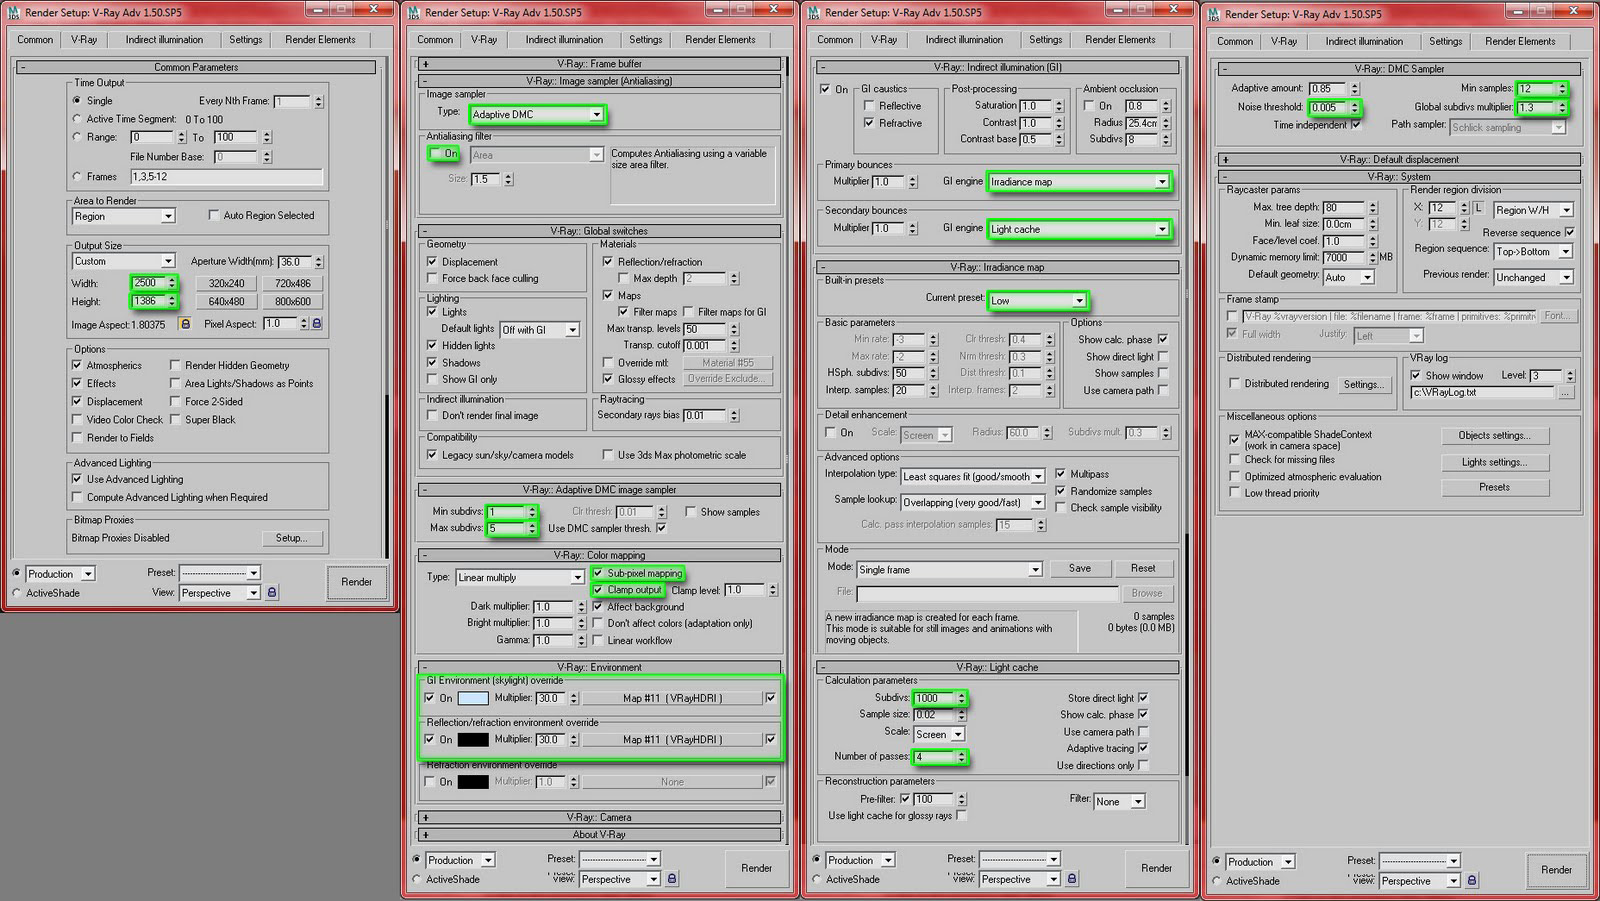Click Number of passes spinner

962,757
